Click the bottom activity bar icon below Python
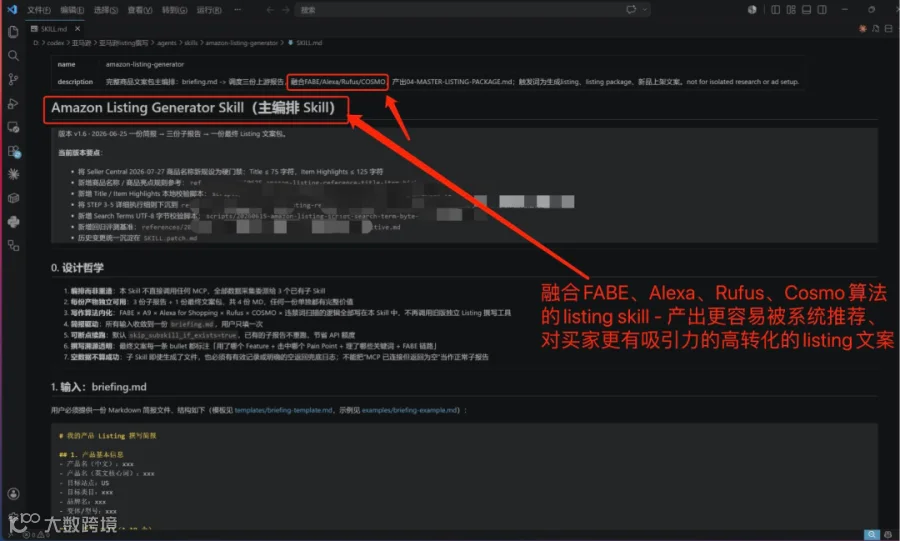The image size is (900, 541). point(13,246)
